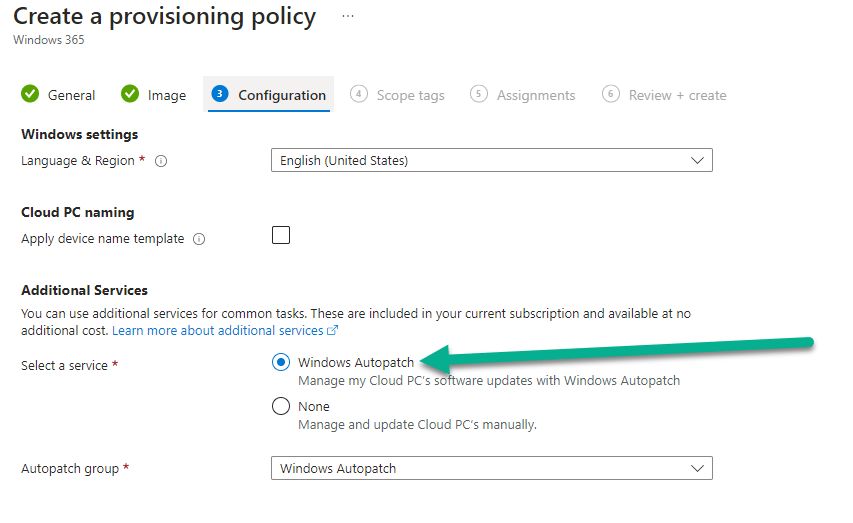Click the step 3 Configuration number badge

point(220,94)
